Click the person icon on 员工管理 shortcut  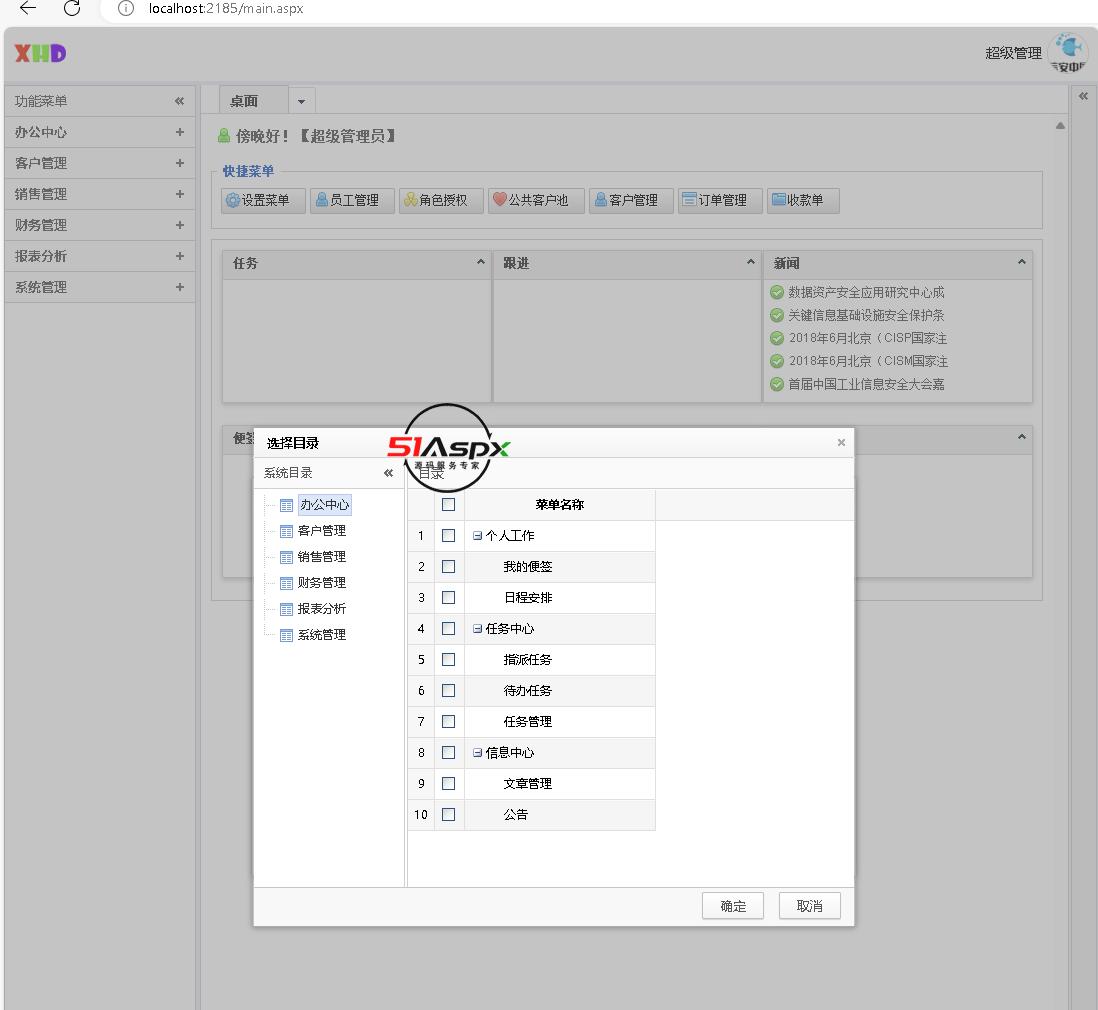click(x=321, y=200)
